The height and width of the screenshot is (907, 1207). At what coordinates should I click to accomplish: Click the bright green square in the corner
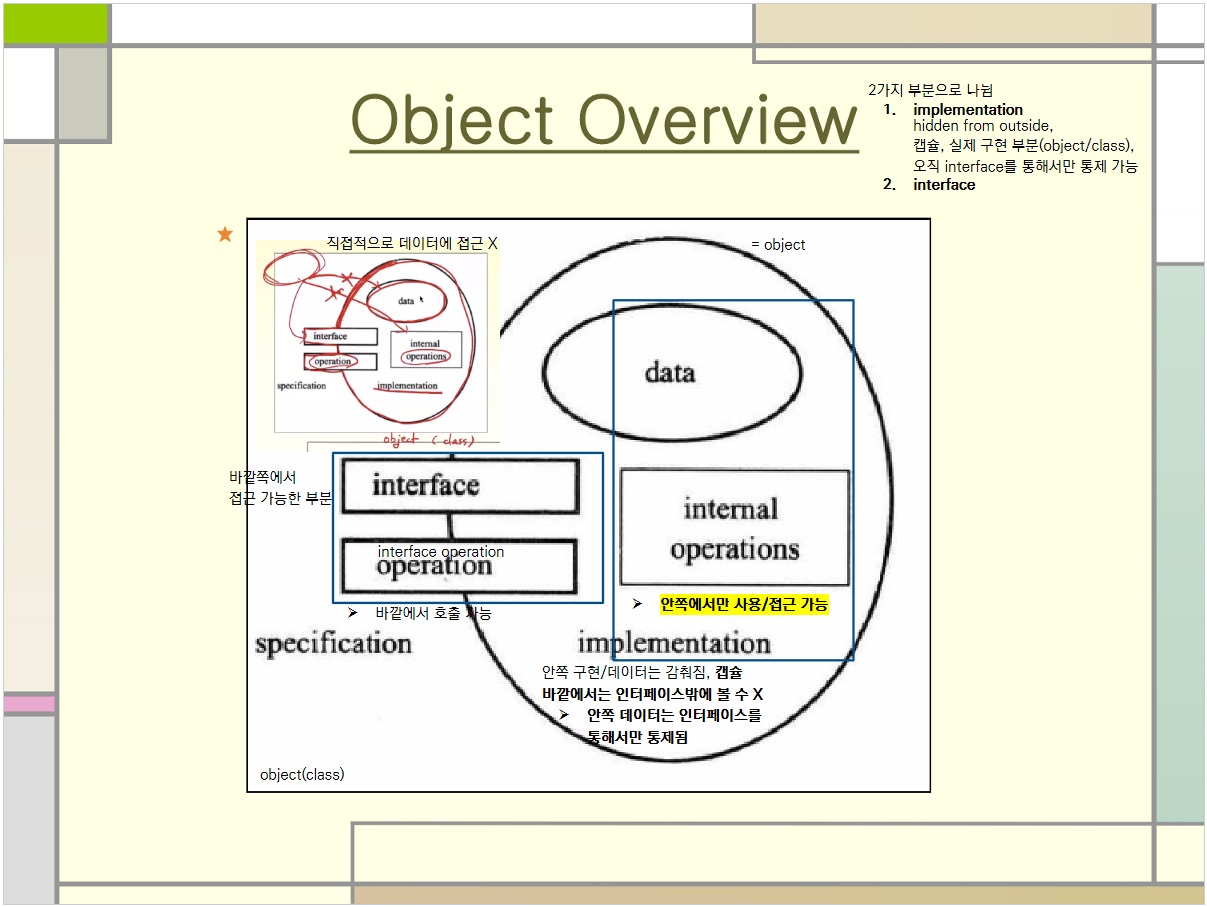coord(55,24)
